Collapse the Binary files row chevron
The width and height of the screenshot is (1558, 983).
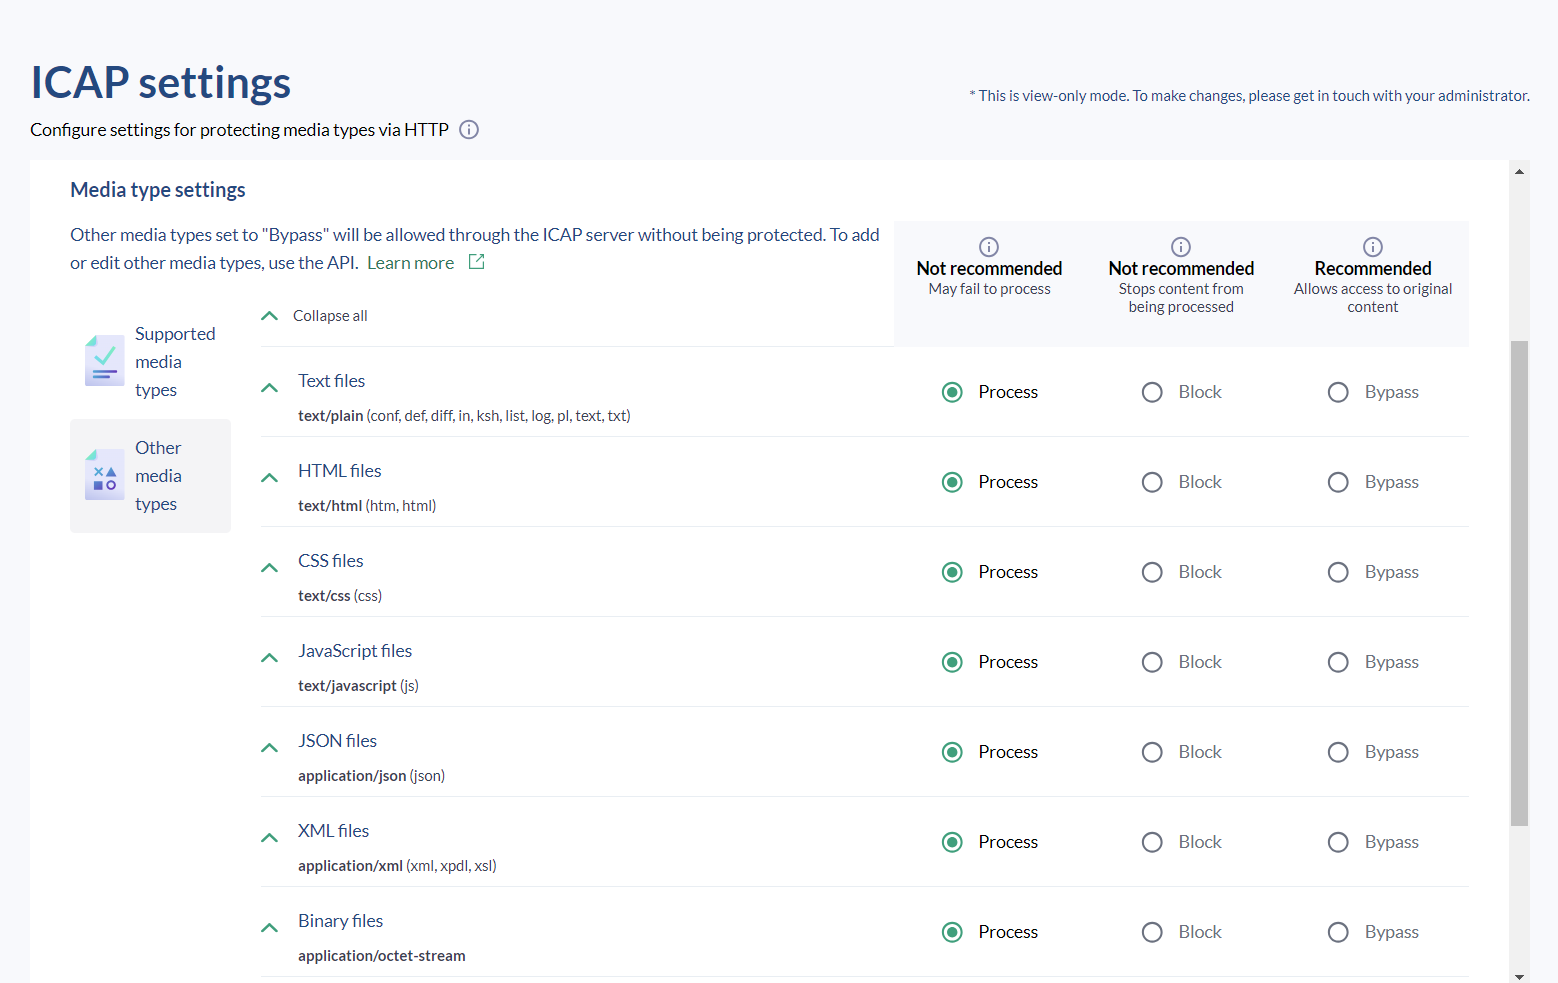[269, 928]
